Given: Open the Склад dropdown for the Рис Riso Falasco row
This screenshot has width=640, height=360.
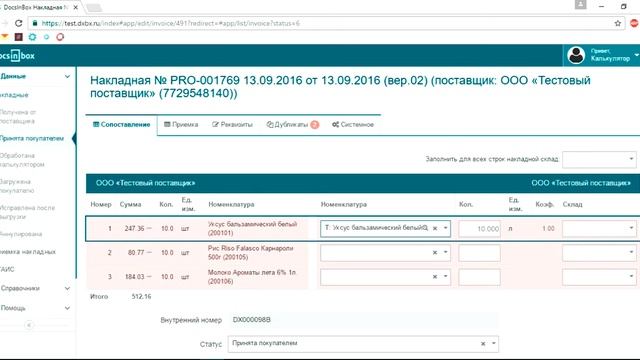Looking at the screenshot, I should pyautogui.click(x=599, y=253).
